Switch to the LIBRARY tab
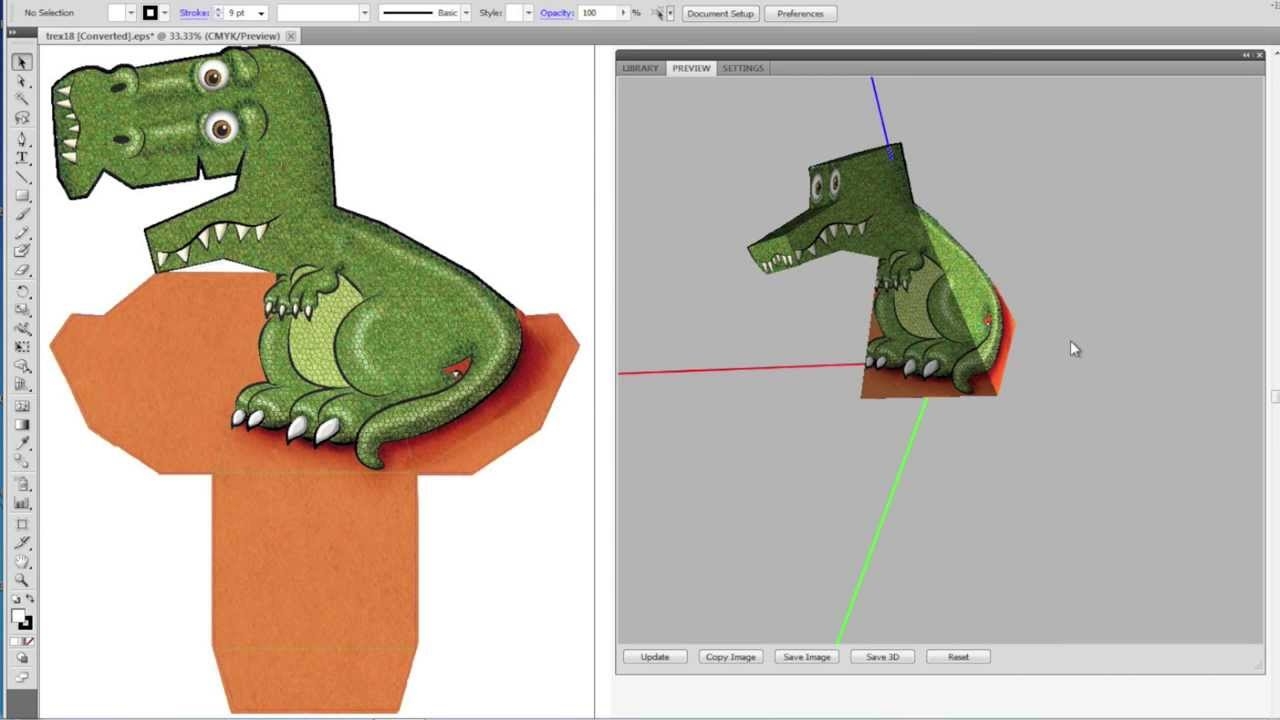The image size is (1280, 720). click(640, 68)
